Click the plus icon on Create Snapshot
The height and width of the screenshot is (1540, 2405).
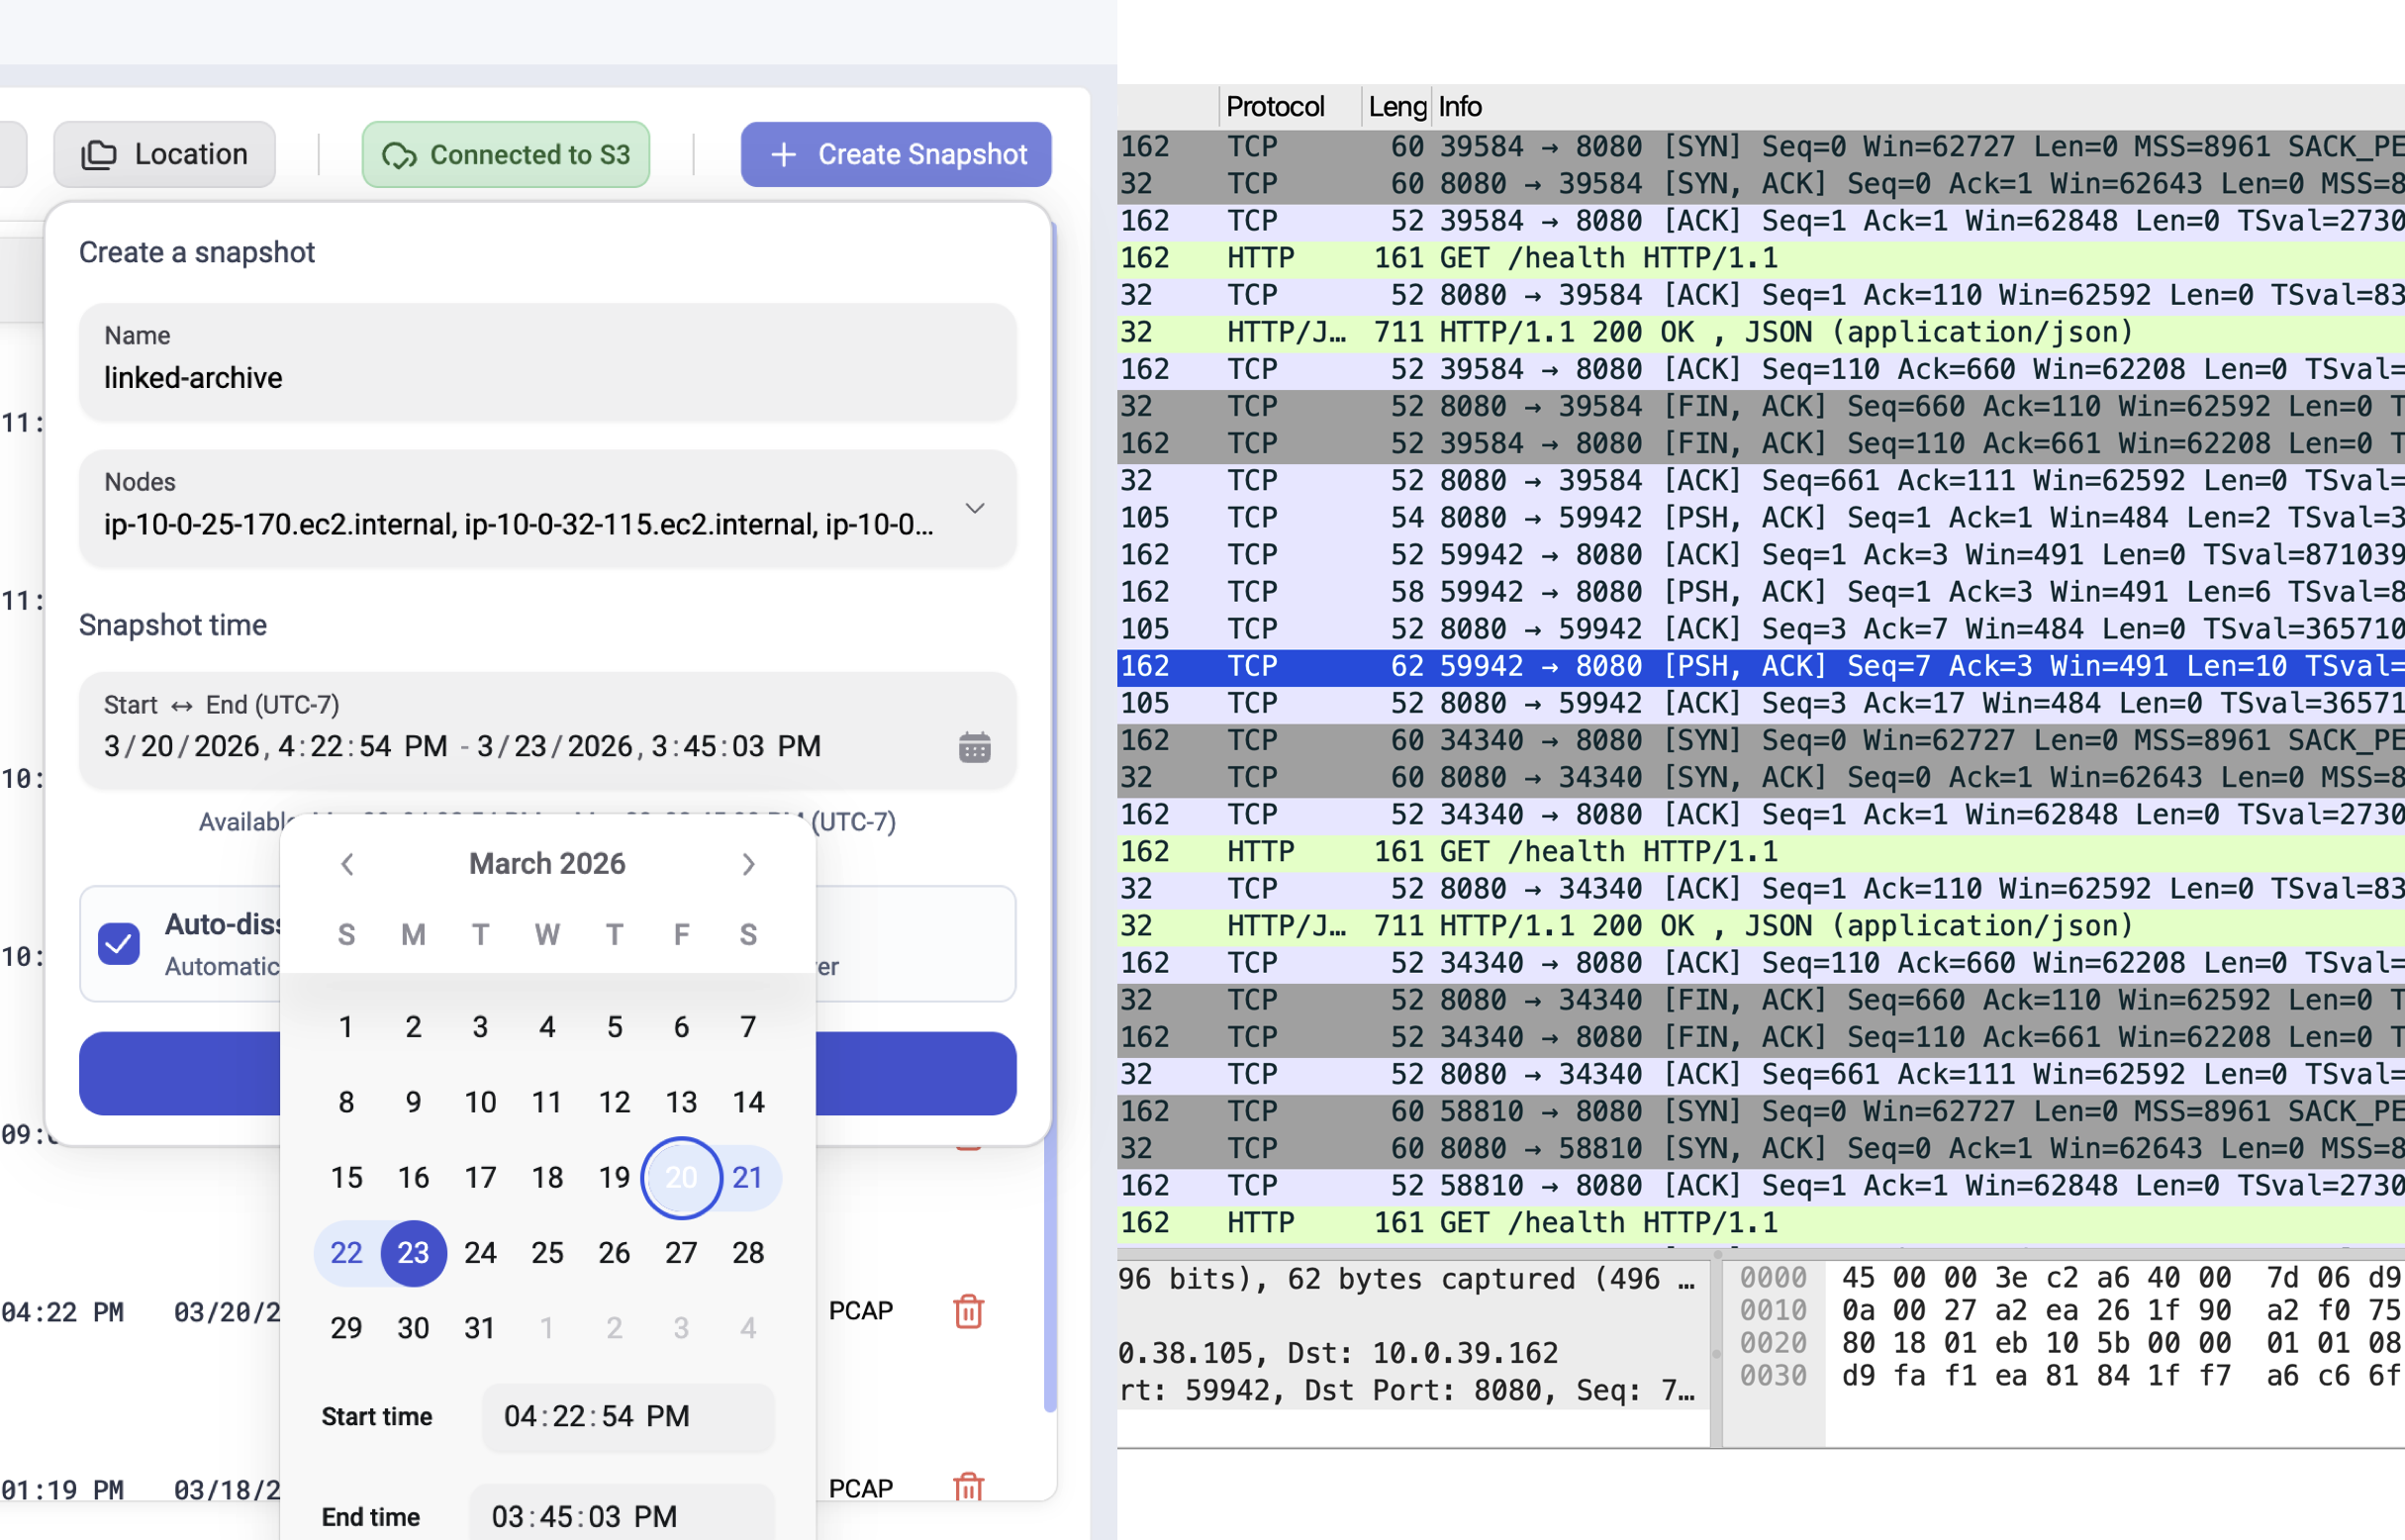coord(784,155)
